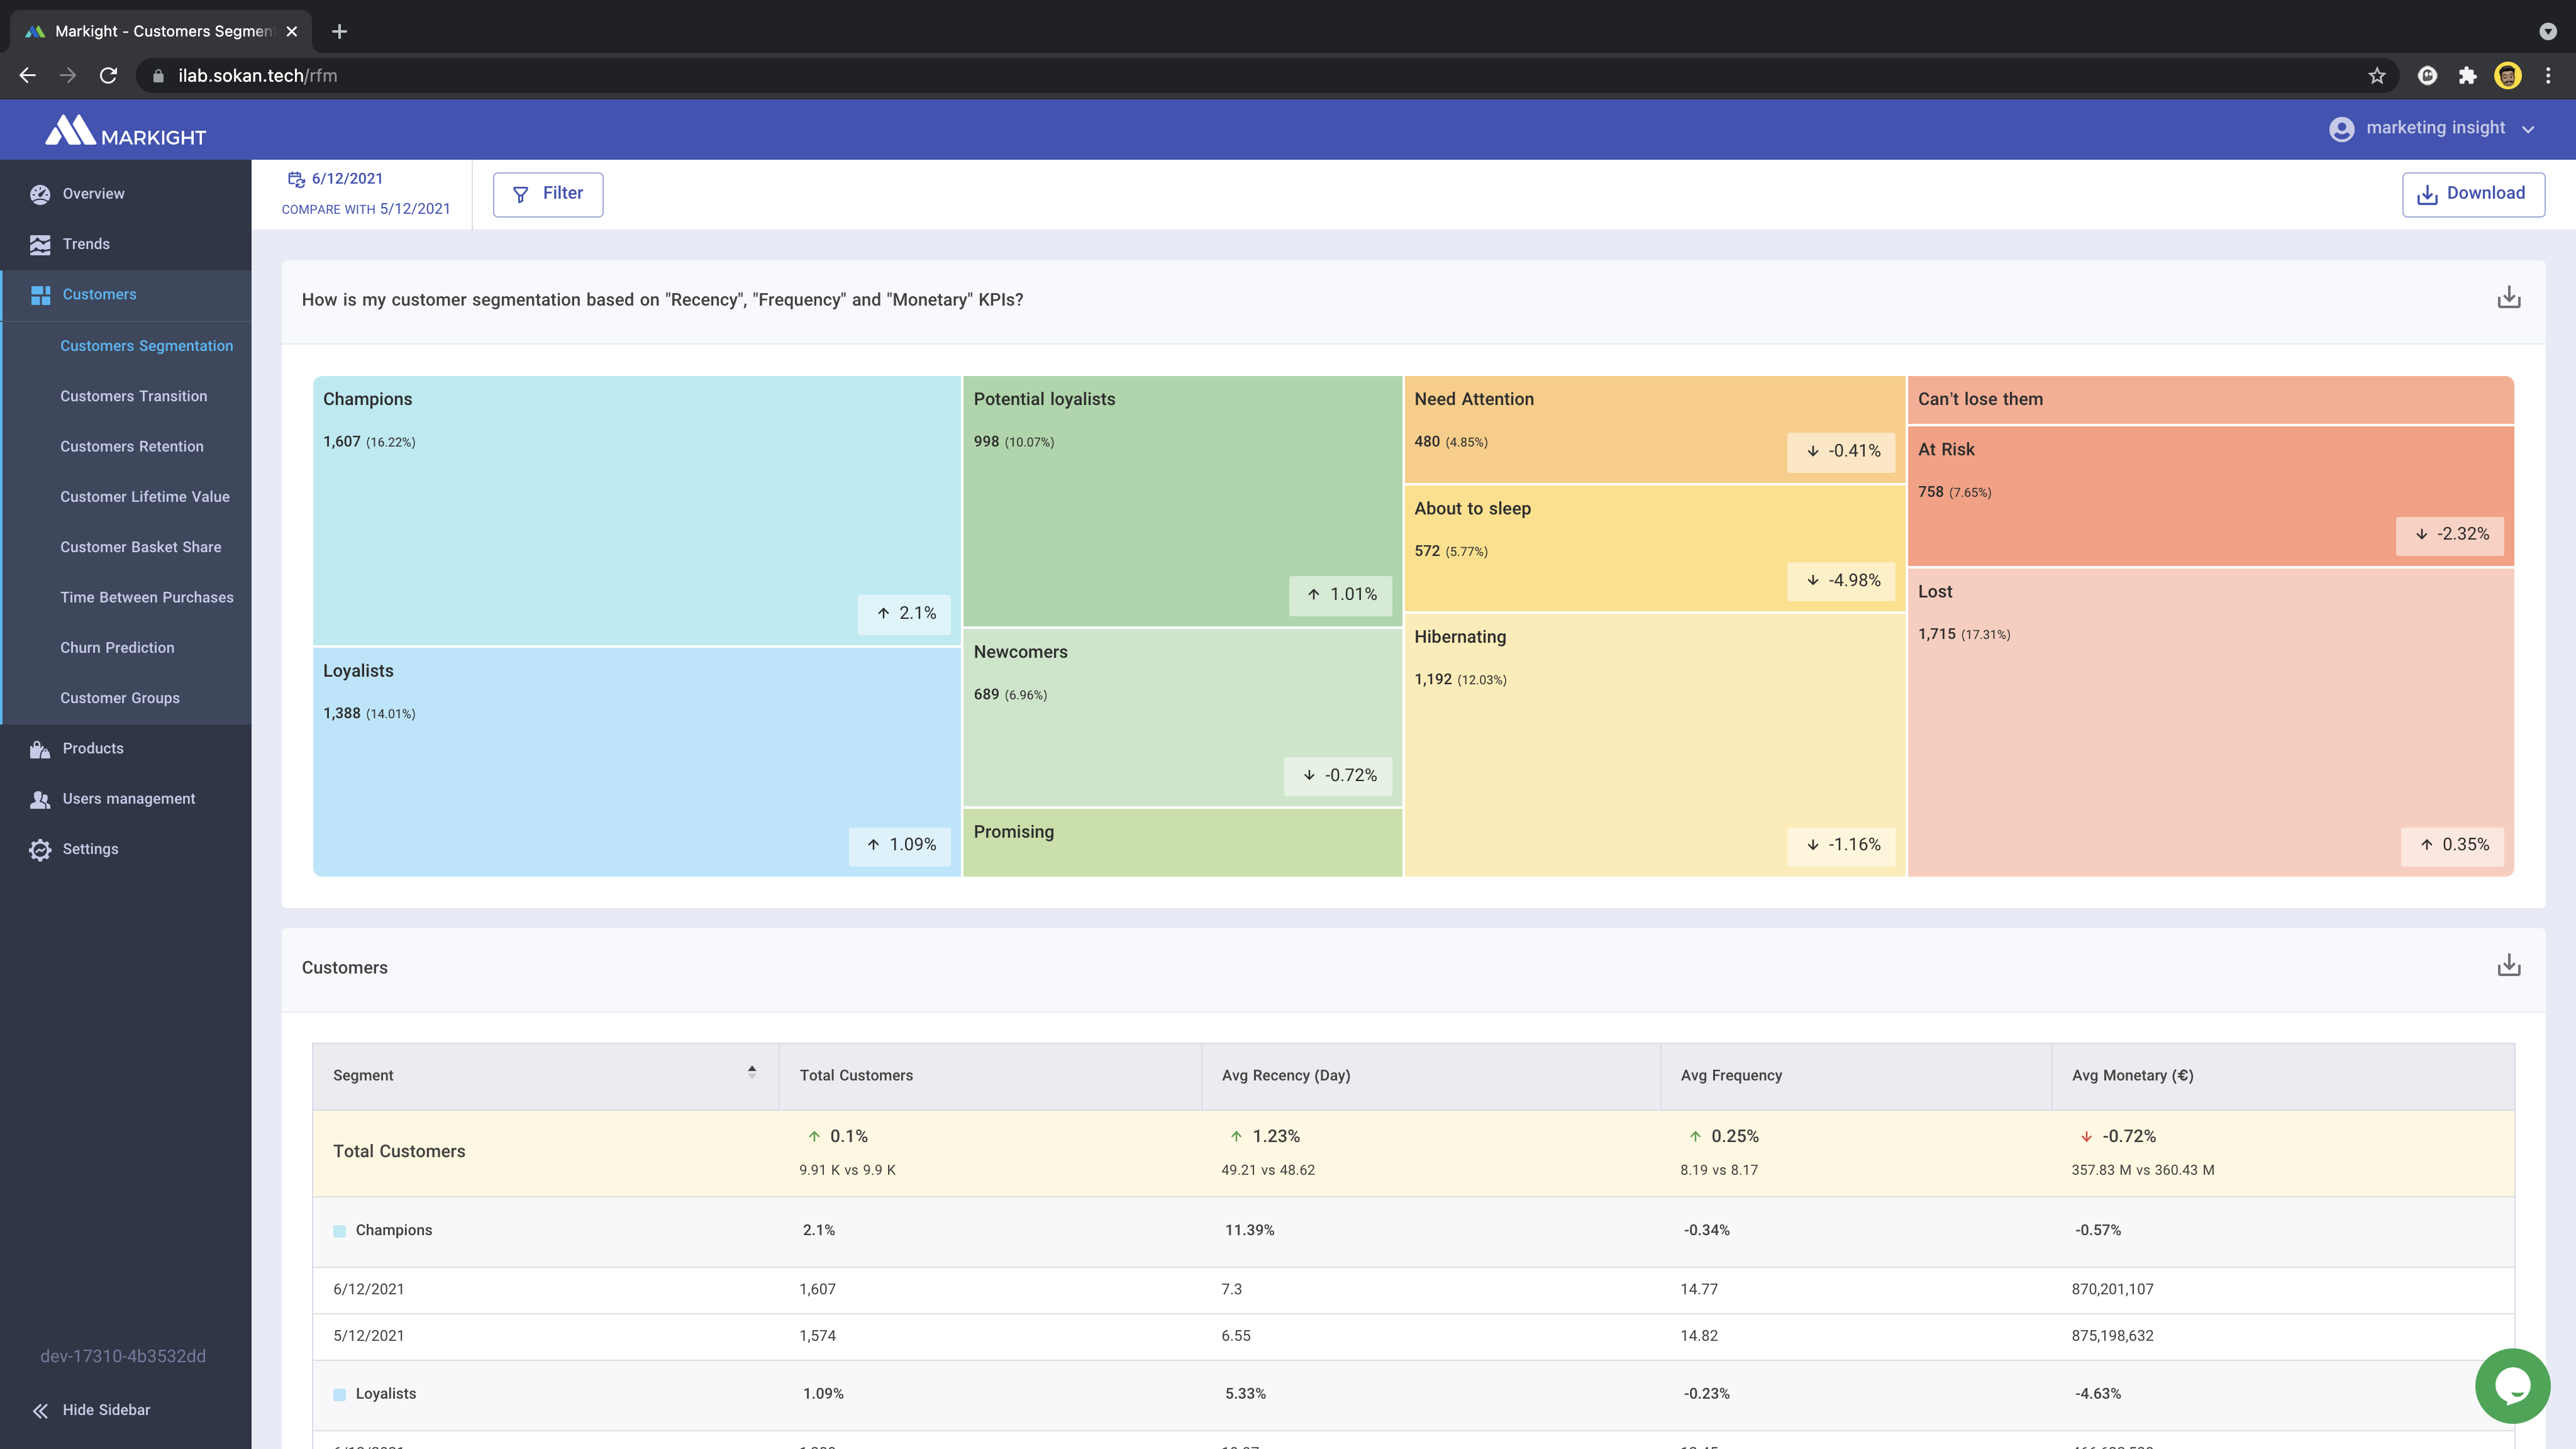Image resolution: width=2576 pixels, height=1449 pixels.
Task: Download the RFM segmentation treemap chart
Action: [2508, 298]
